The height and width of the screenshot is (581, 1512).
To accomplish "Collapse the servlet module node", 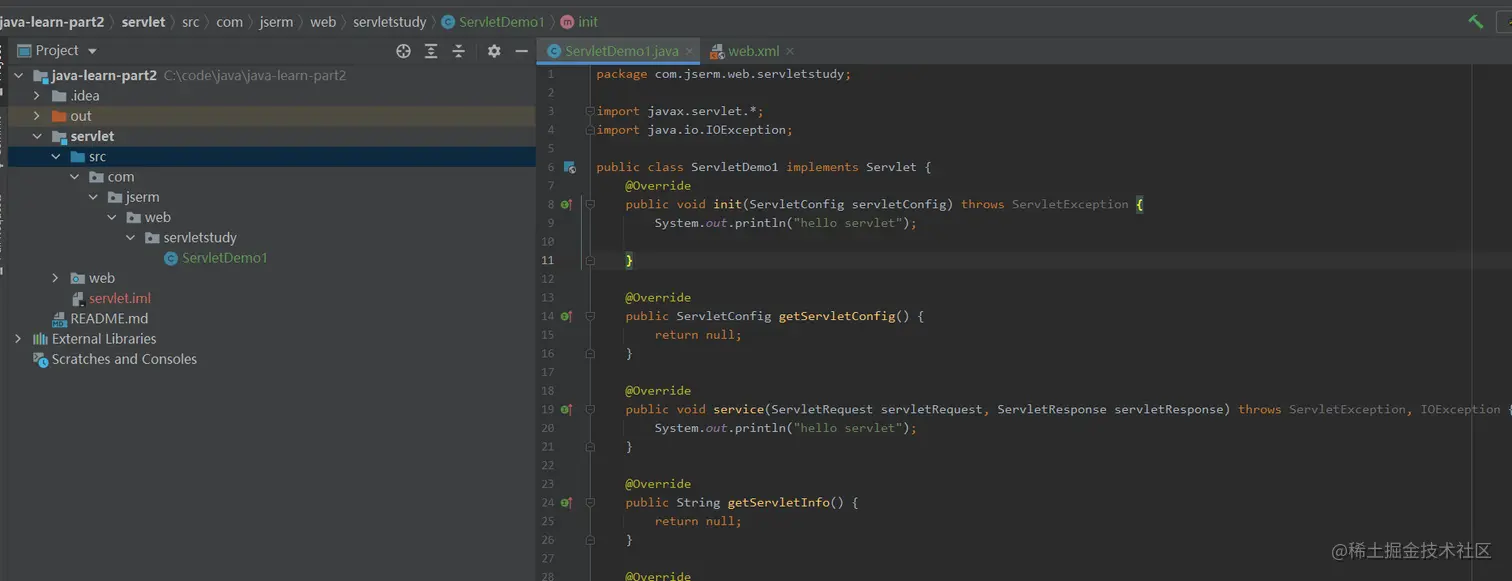I will 37,136.
